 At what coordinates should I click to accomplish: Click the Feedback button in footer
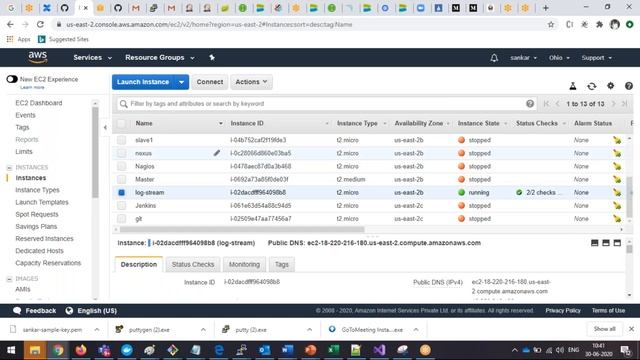pyautogui.click(x=35, y=311)
